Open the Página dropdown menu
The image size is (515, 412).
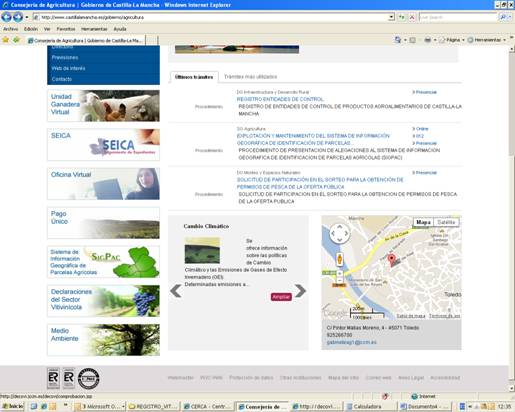pyautogui.click(x=452, y=40)
